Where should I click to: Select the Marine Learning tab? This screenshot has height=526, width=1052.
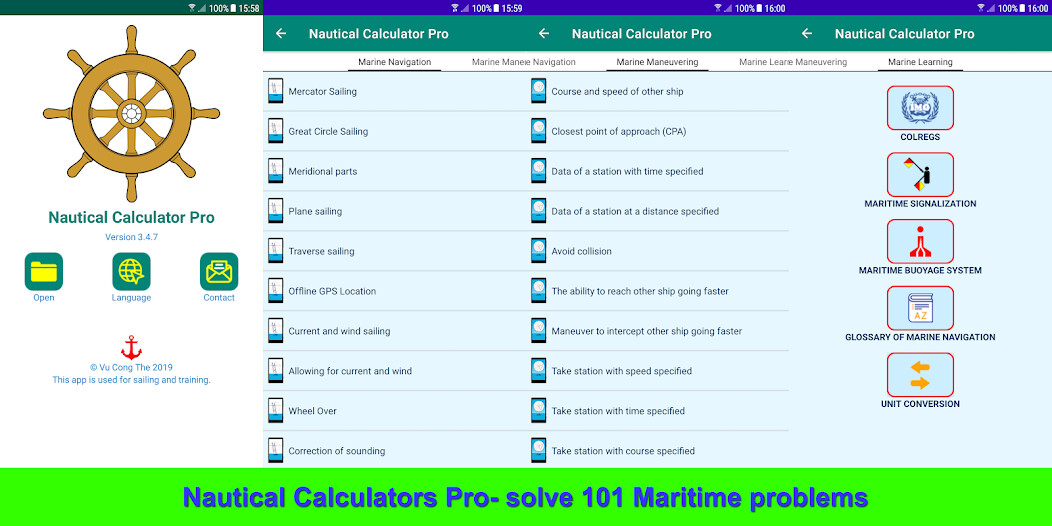coord(920,62)
